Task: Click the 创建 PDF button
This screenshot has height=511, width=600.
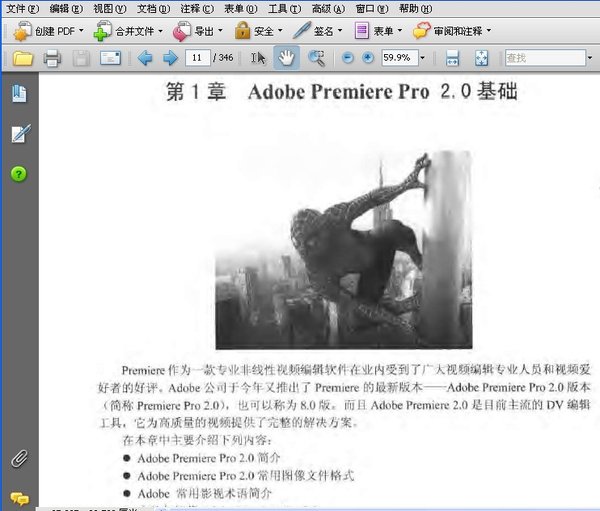Action: [44, 31]
